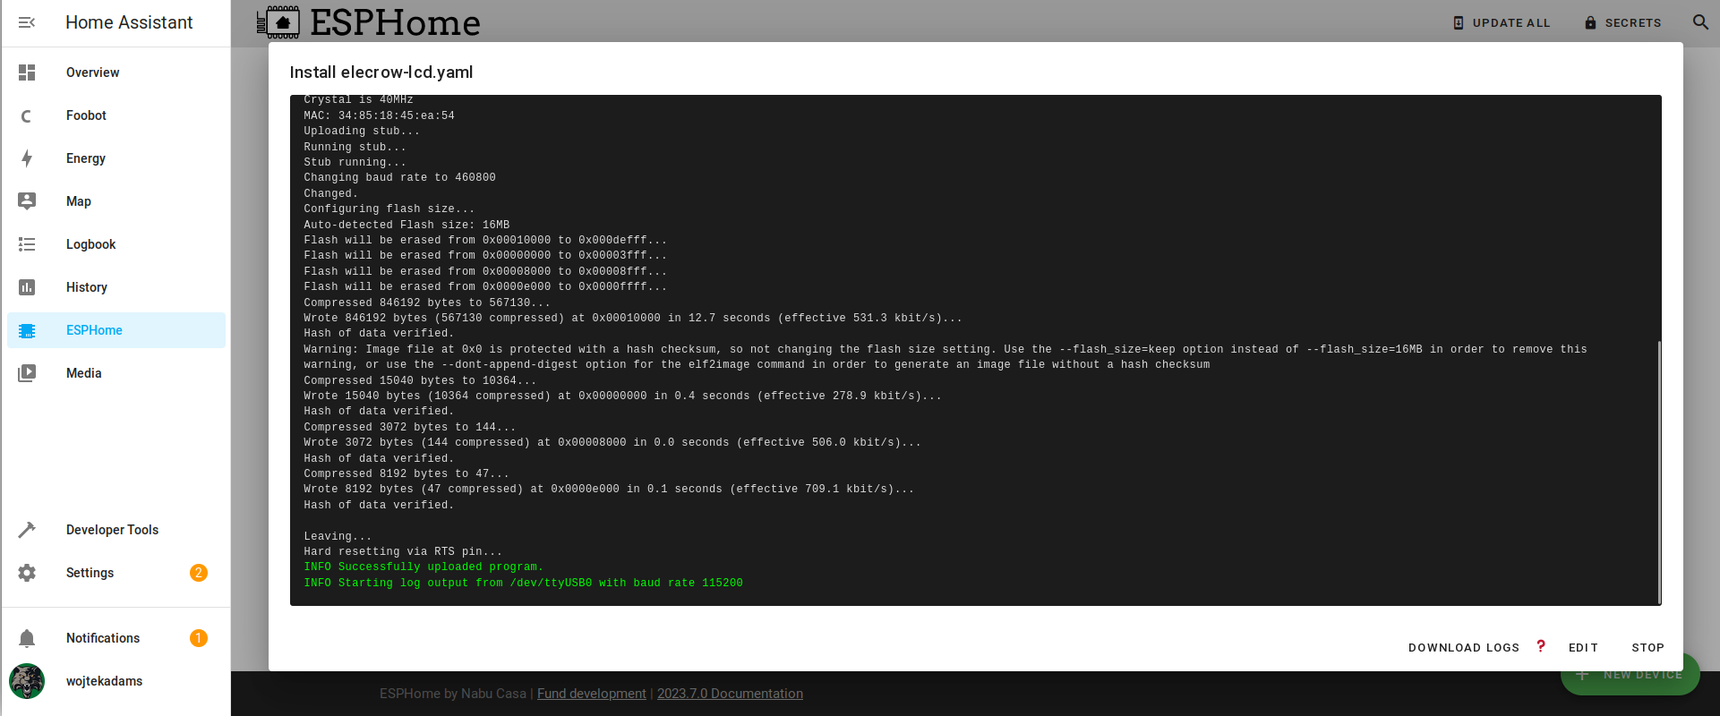Click the Notifications bell icon
1720x716 pixels.
coord(27,638)
